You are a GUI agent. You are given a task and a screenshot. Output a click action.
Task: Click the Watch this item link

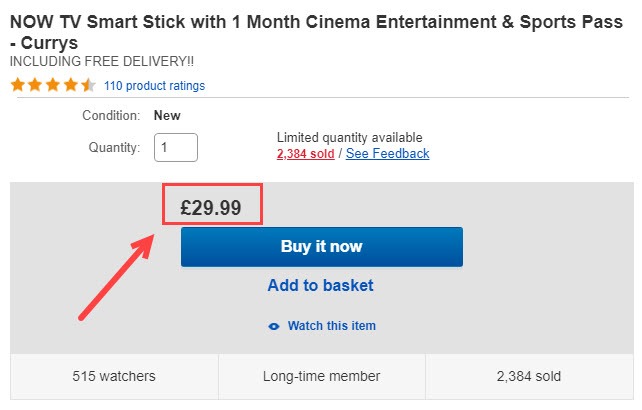(332, 326)
